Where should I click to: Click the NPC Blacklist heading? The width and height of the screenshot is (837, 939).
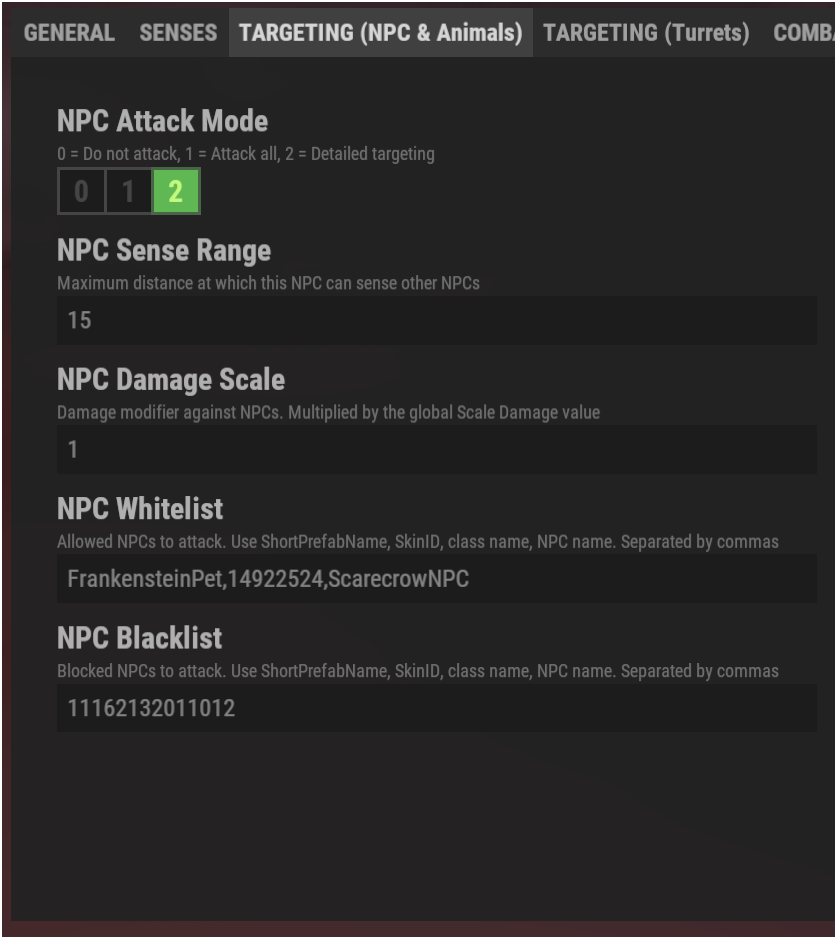coord(140,637)
